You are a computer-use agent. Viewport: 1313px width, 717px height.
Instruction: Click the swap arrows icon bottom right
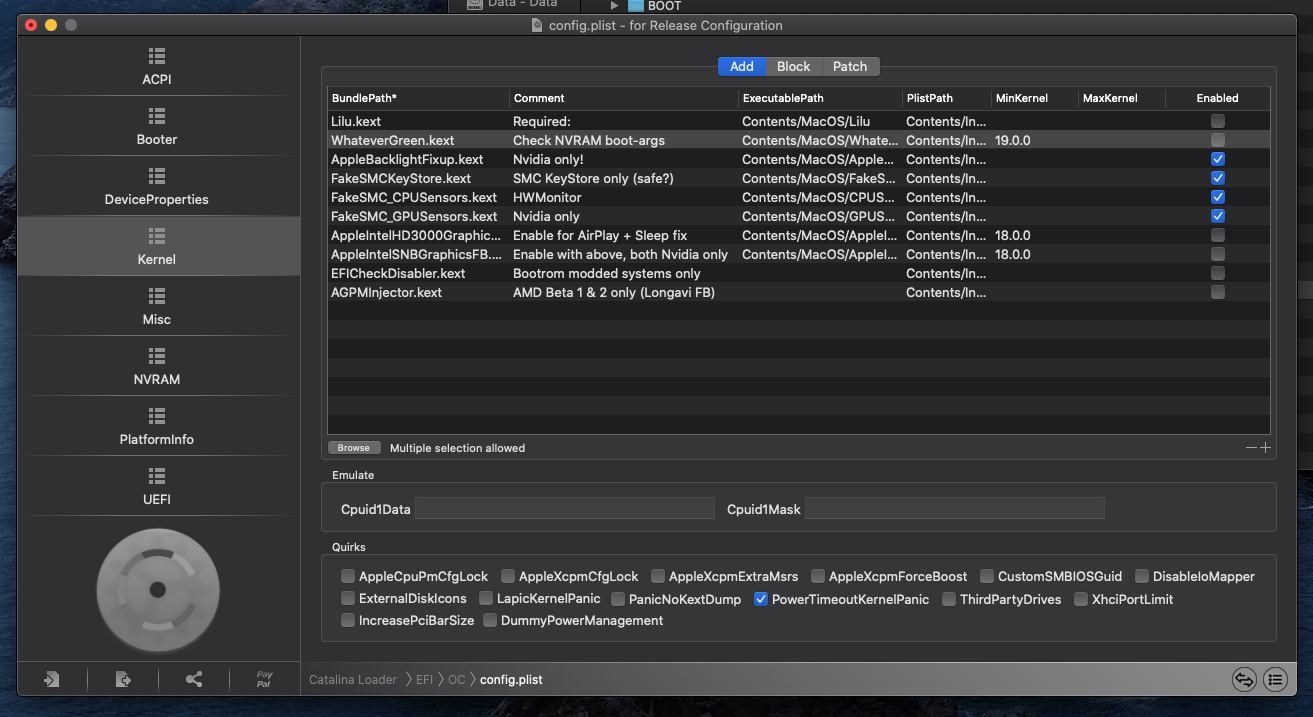pyautogui.click(x=1244, y=679)
